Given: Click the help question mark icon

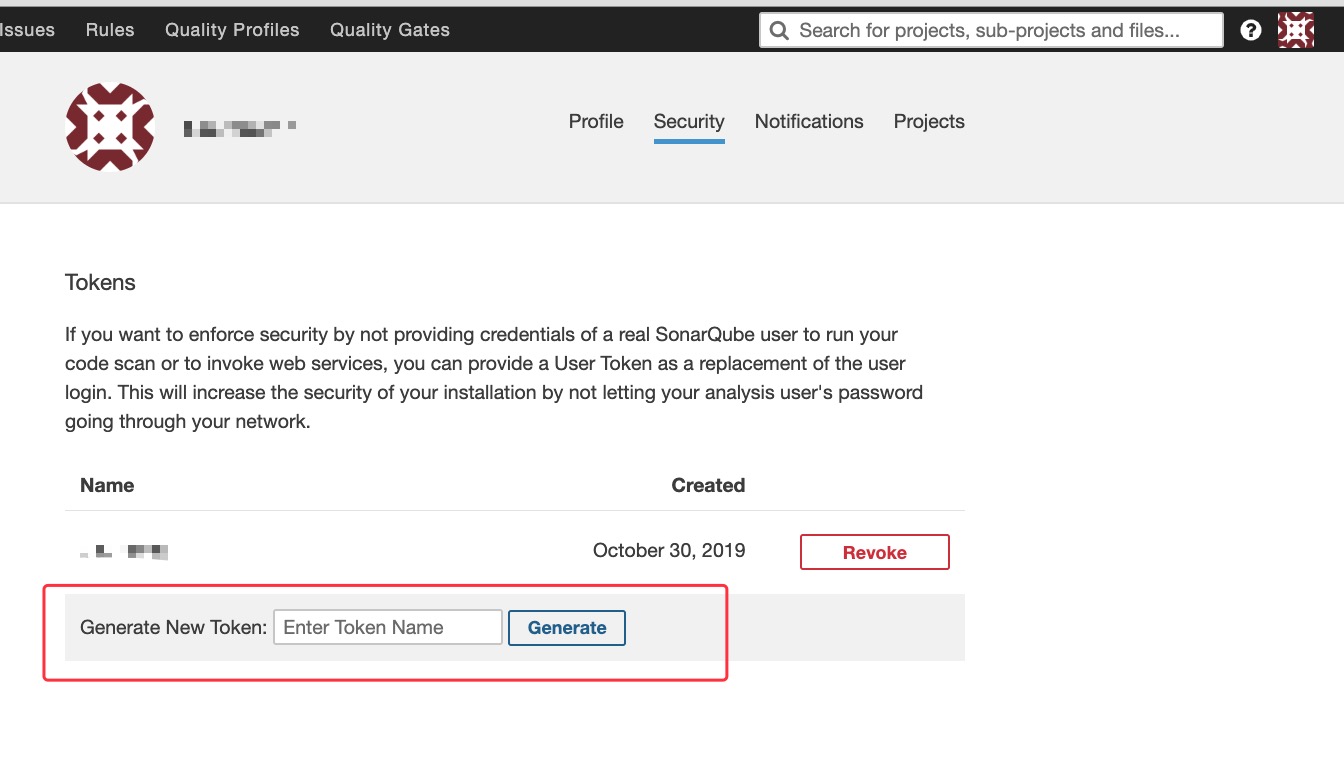Looking at the screenshot, I should (x=1250, y=30).
